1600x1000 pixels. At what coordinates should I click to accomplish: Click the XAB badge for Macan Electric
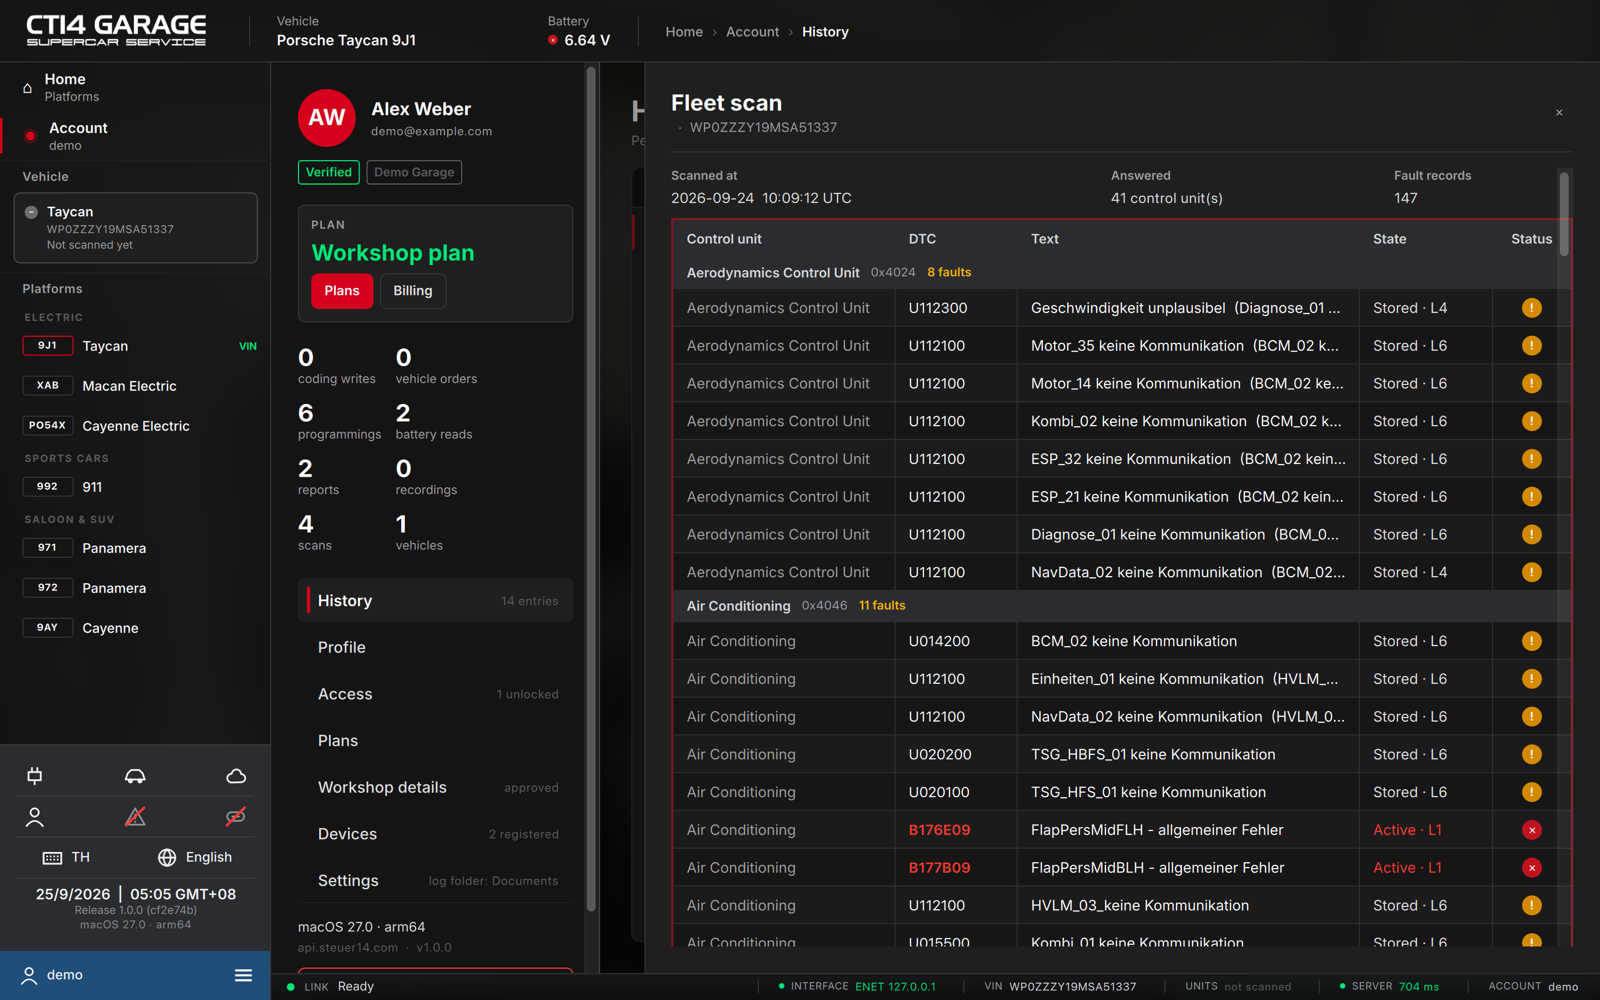pyautogui.click(x=47, y=386)
